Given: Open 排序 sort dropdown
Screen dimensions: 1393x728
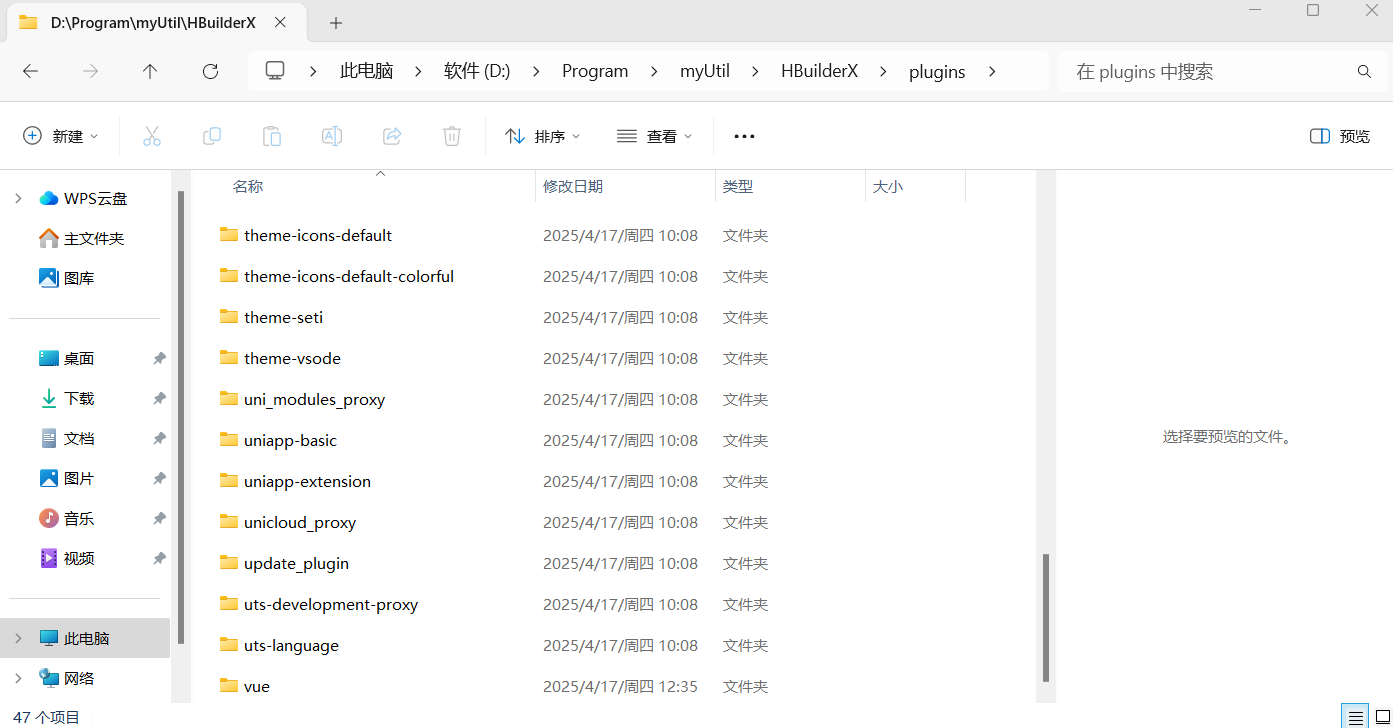Looking at the screenshot, I should (543, 136).
